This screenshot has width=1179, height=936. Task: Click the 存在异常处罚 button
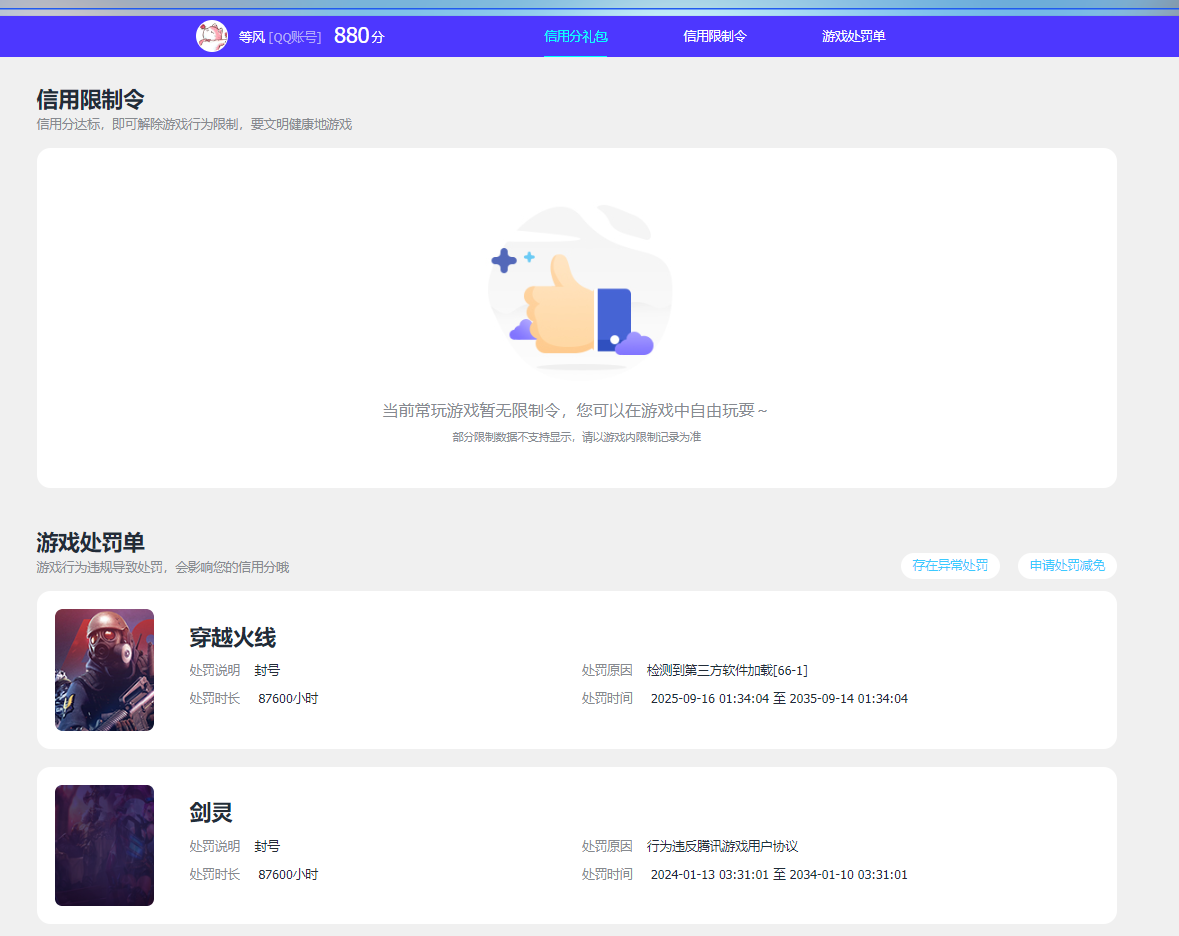(950, 565)
